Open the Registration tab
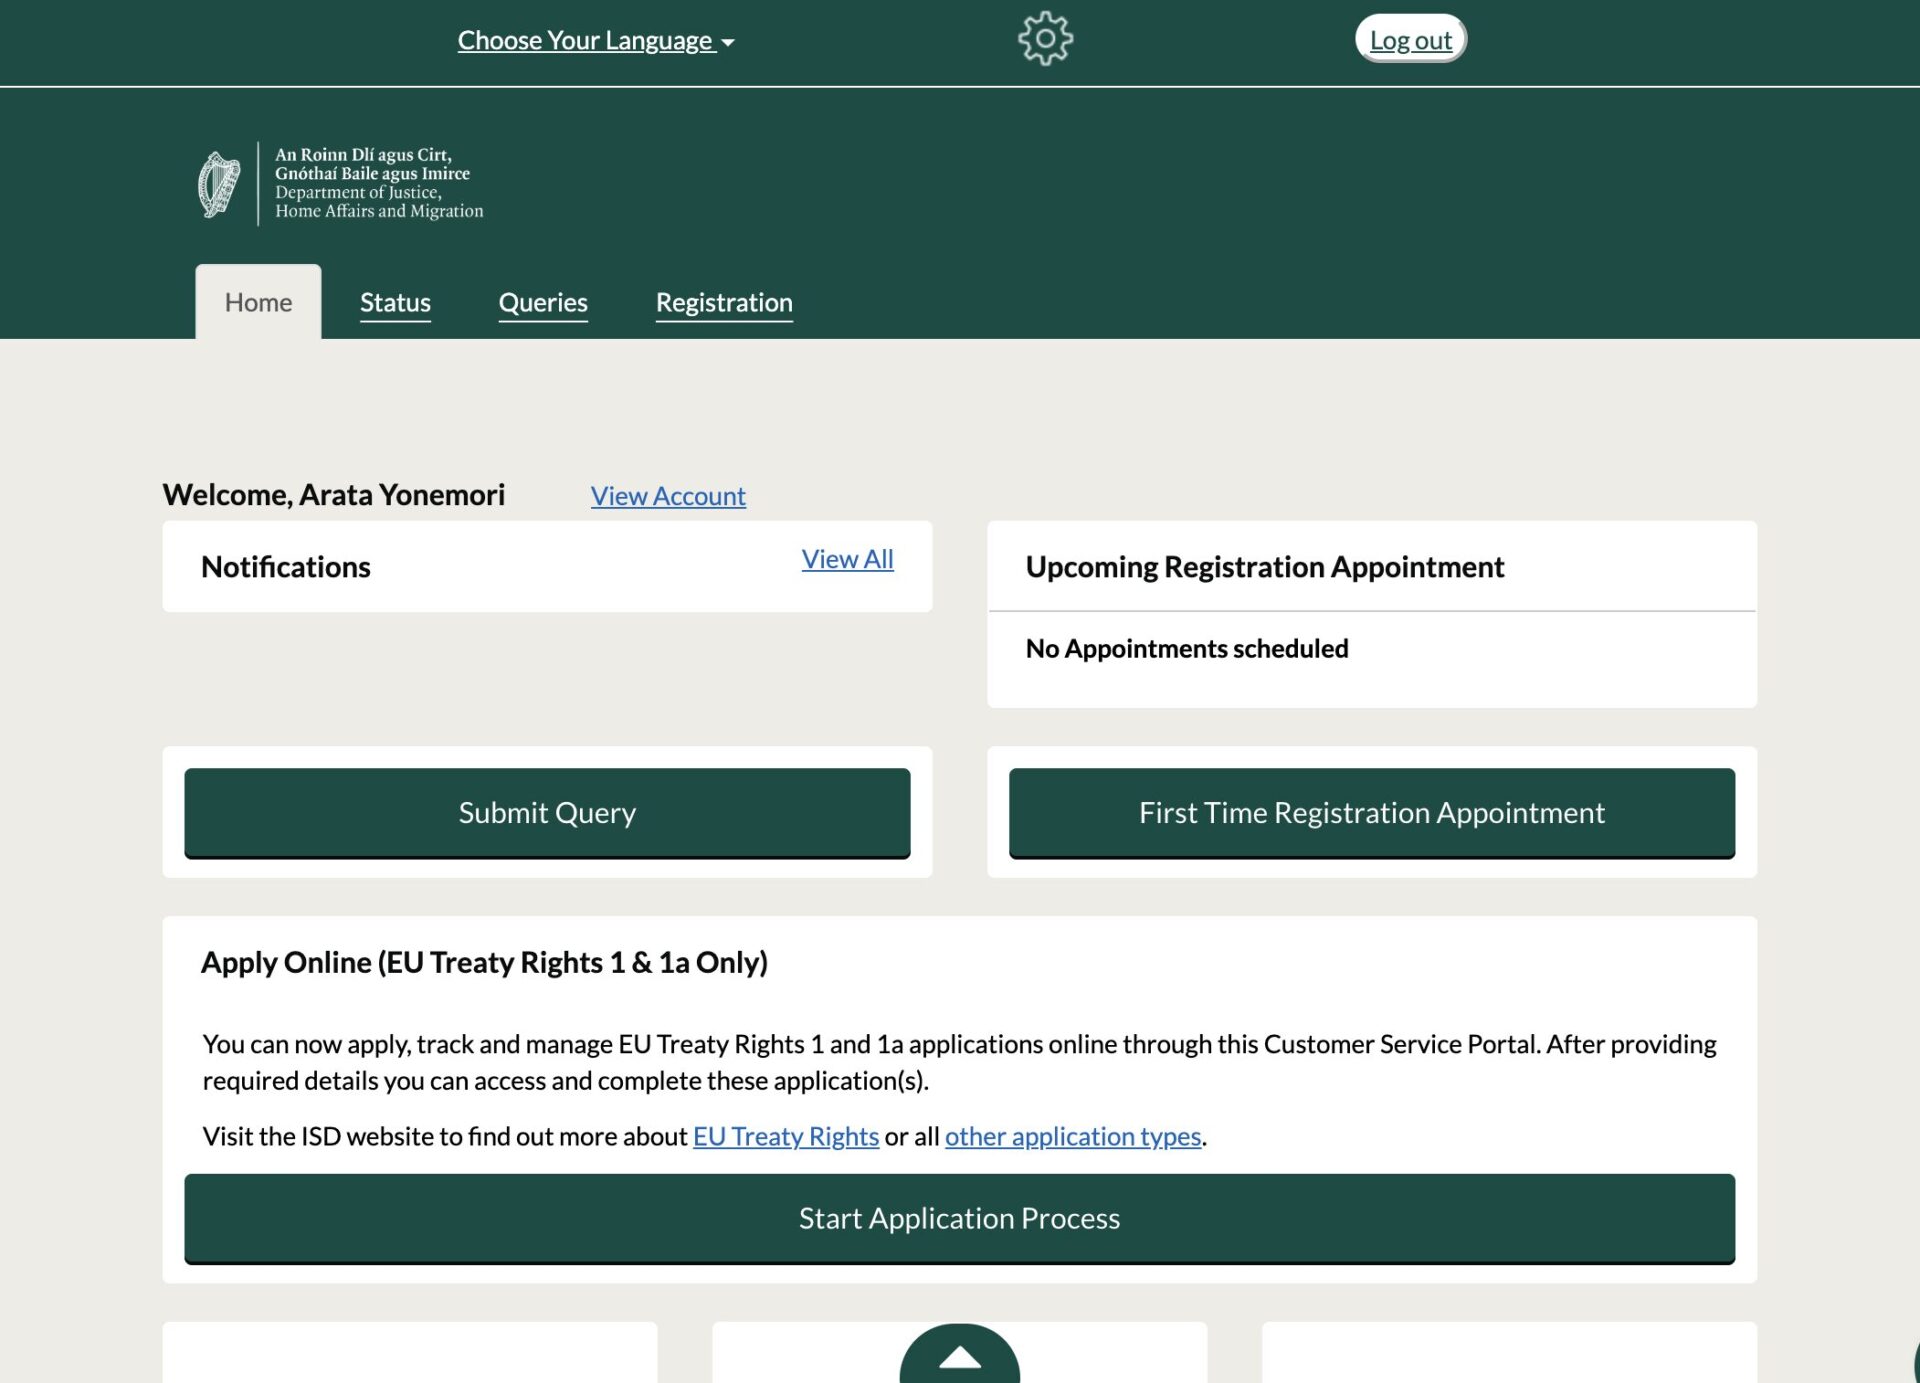1920x1383 pixels. coord(724,302)
